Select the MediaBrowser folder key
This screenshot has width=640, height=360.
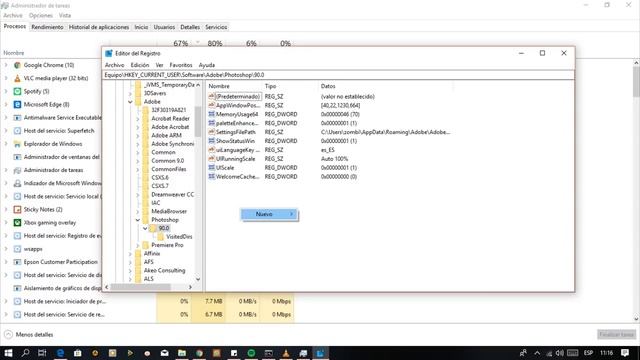[x=169, y=211]
